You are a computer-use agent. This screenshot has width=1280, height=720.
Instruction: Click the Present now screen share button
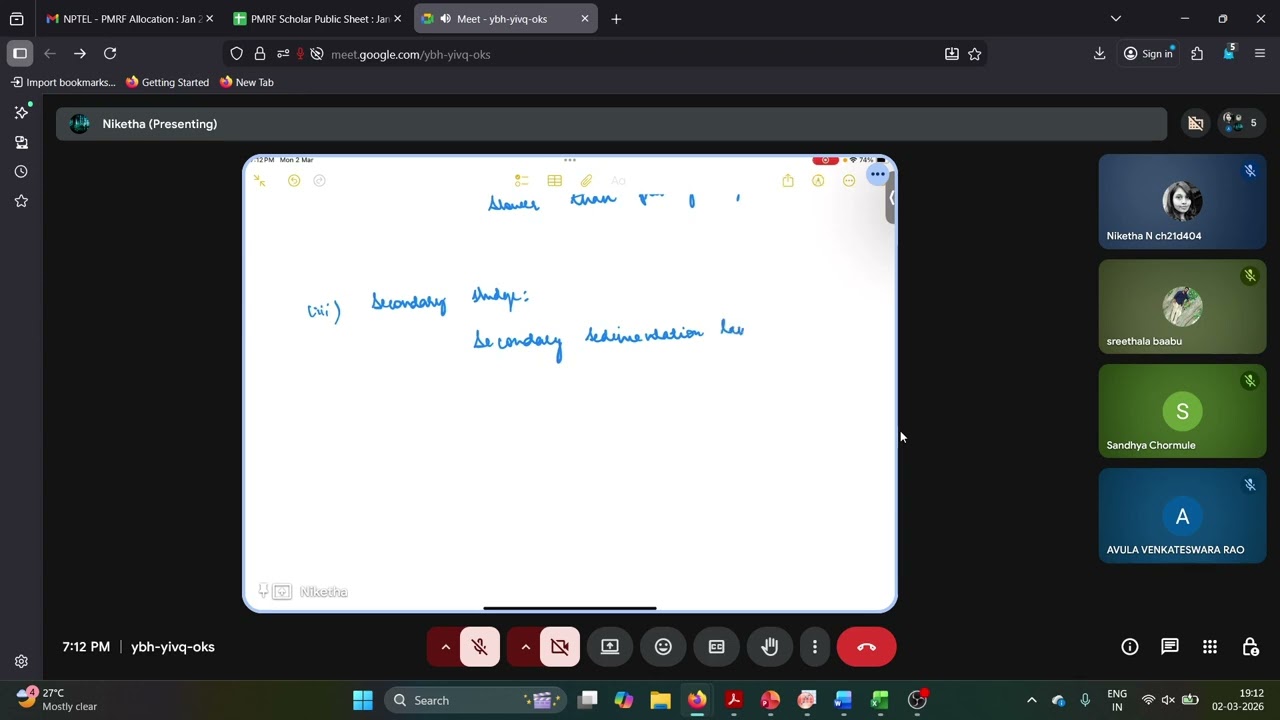pos(610,647)
